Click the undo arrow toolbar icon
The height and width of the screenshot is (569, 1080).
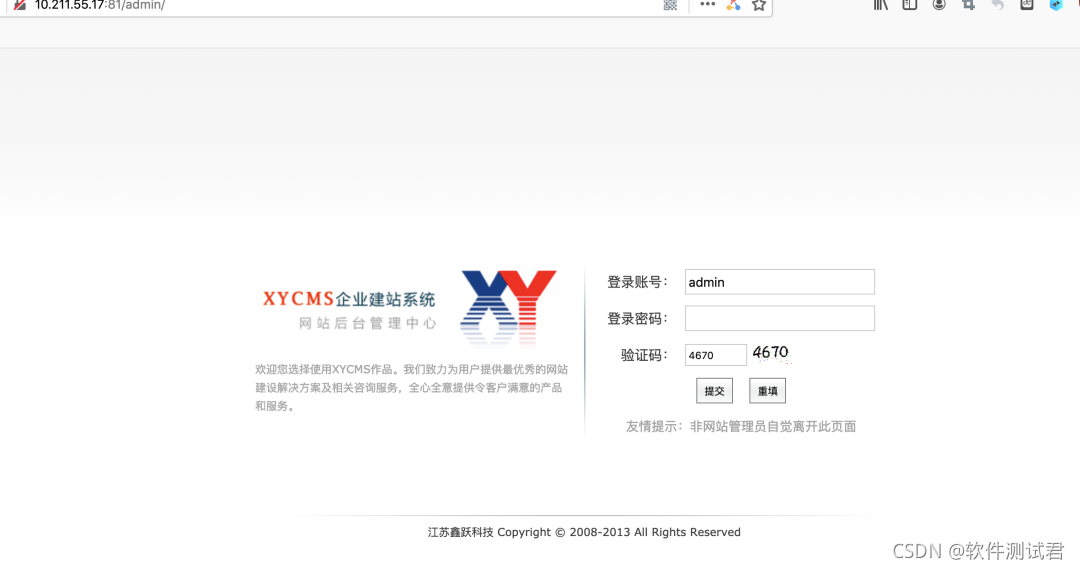(997, 5)
